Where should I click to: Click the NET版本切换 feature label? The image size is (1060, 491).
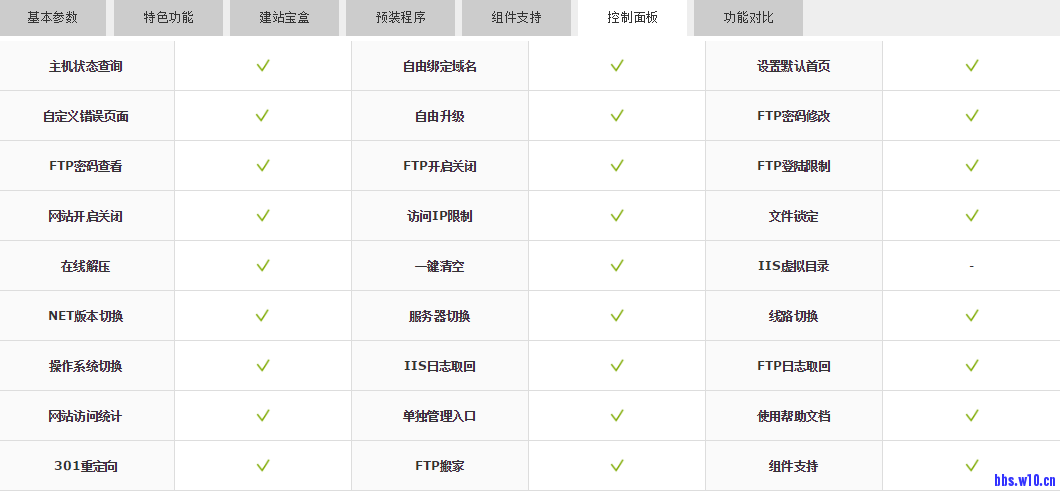pos(86,316)
